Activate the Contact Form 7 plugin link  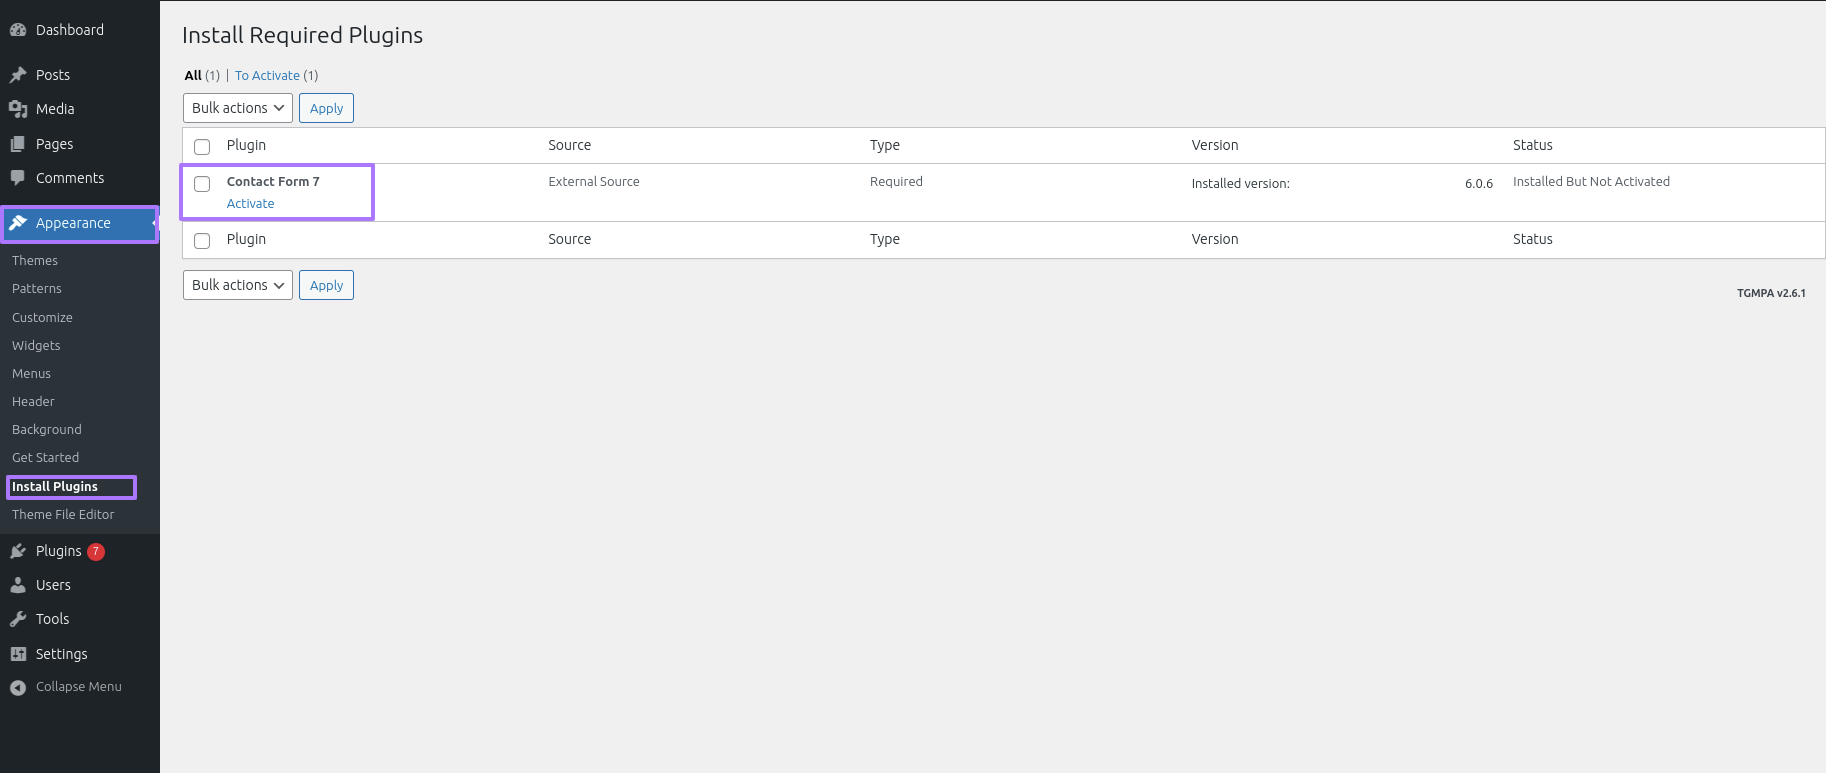pyautogui.click(x=250, y=204)
